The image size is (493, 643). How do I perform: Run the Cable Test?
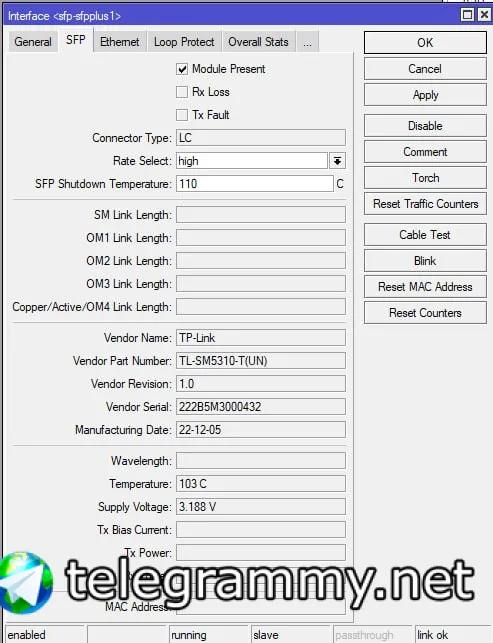tap(425, 235)
